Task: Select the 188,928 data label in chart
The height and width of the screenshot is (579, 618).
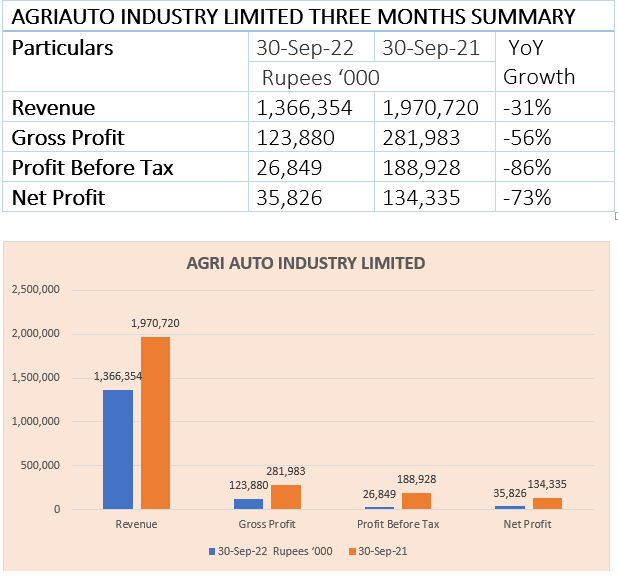Action: [417, 479]
